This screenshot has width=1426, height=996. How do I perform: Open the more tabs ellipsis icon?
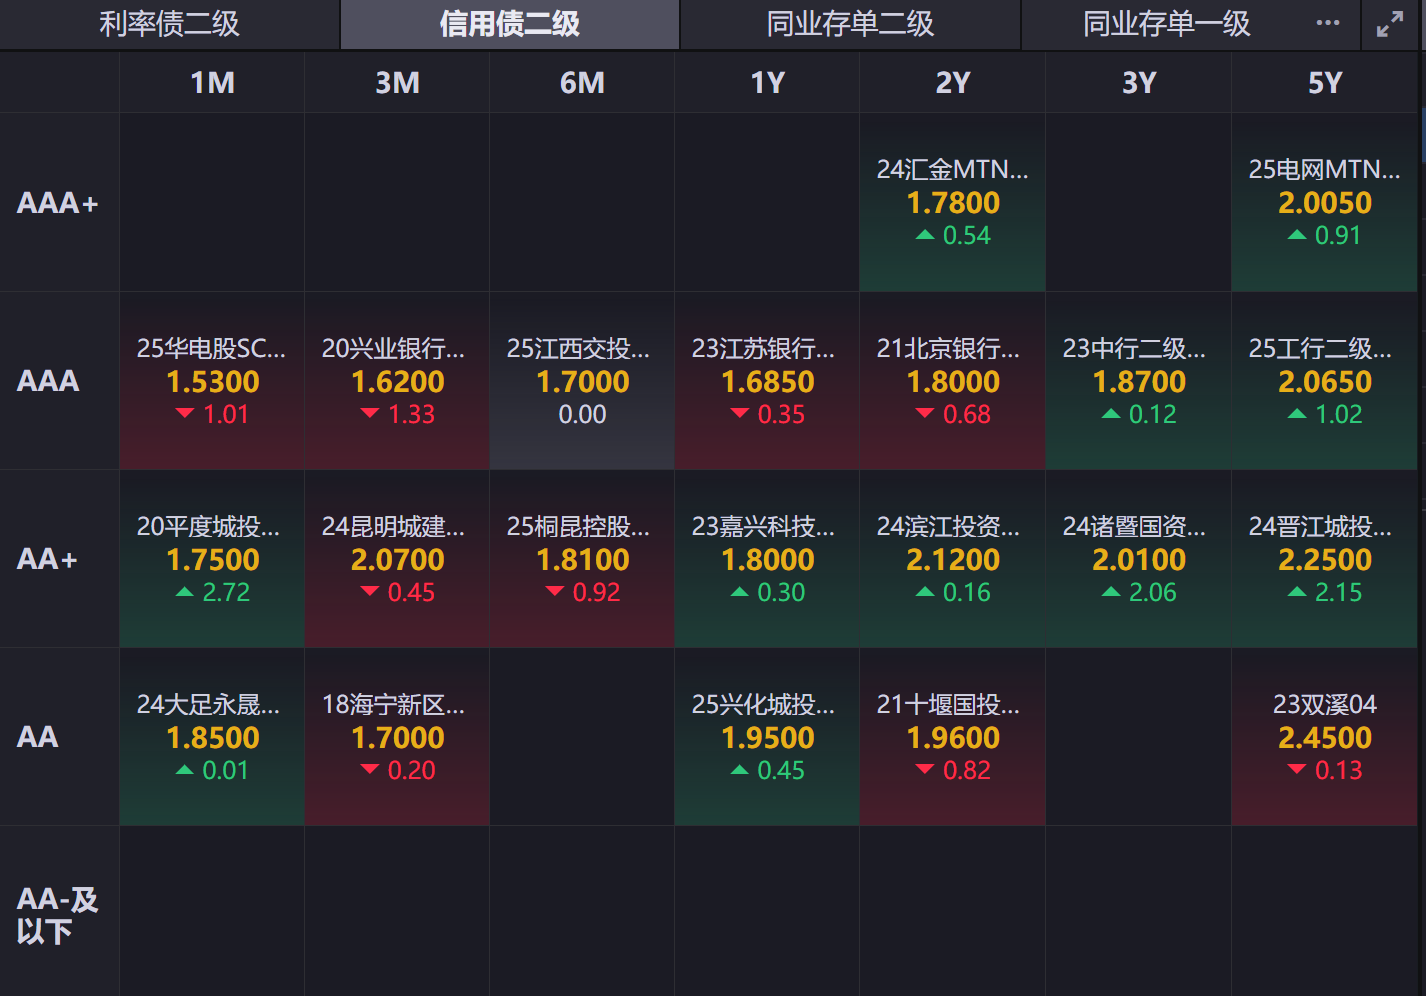tap(1328, 23)
